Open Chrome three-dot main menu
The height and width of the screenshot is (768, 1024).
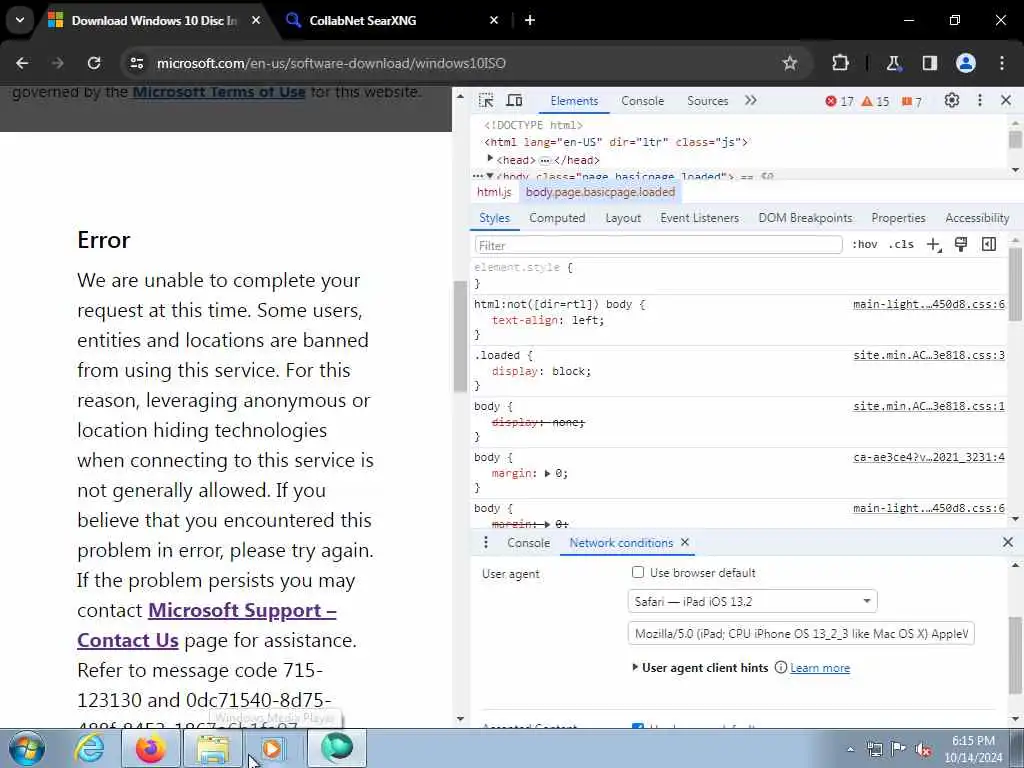click(x=1002, y=63)
